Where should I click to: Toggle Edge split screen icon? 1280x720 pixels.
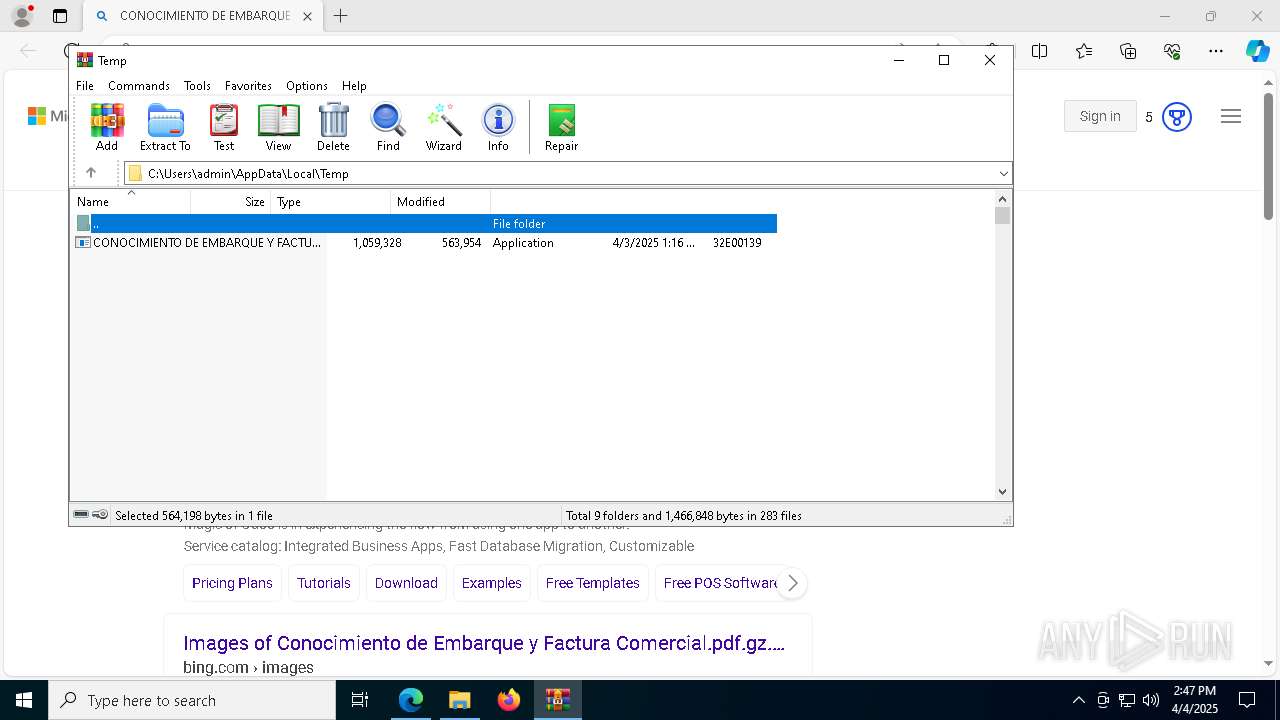pyautogui.click(x=1040, y=51)
